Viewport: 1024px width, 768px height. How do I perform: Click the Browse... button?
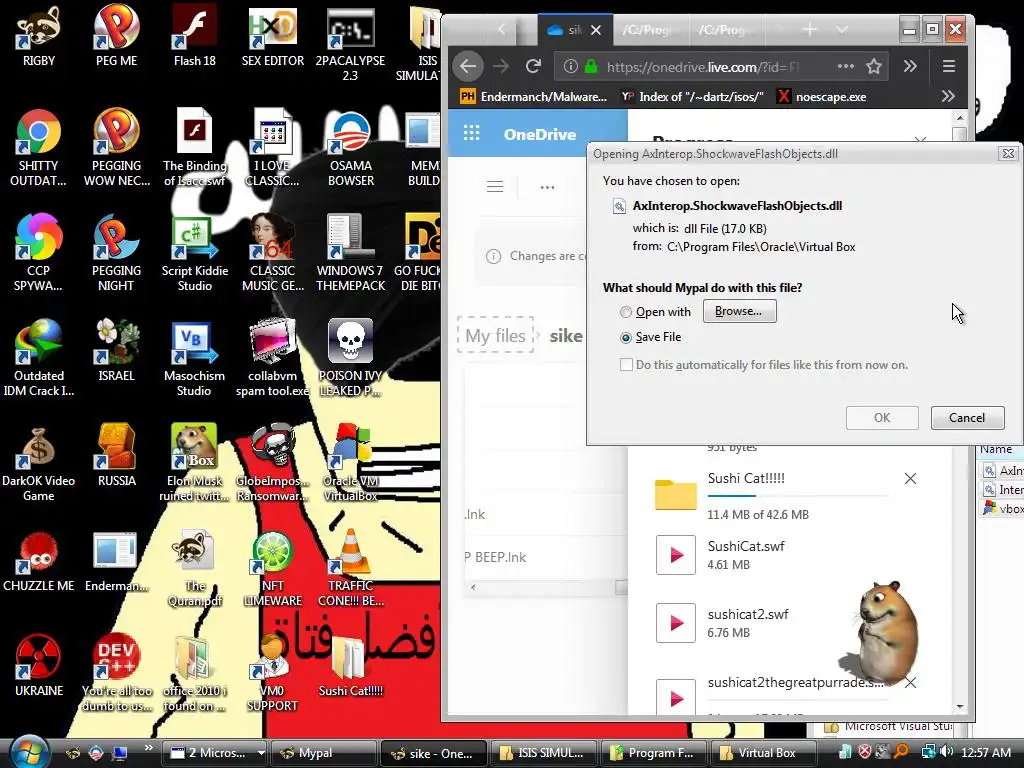pyautogui.click(x=739, y=312)
